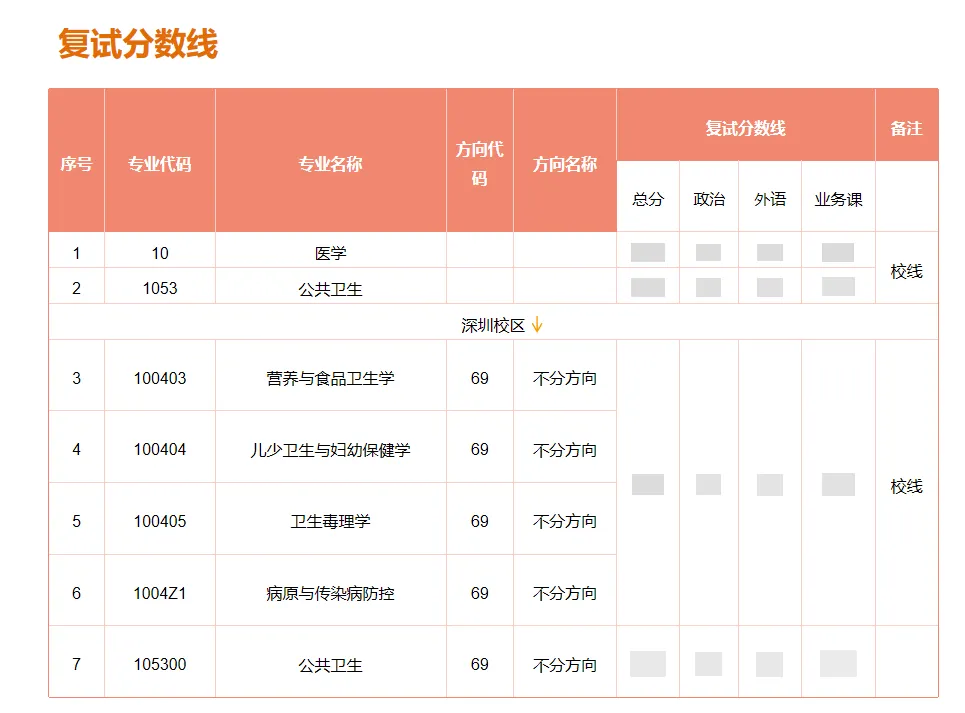This screenshot has height=713, width=965.
Task: Click direction code 69 in 100405 row
Action: 479,521
